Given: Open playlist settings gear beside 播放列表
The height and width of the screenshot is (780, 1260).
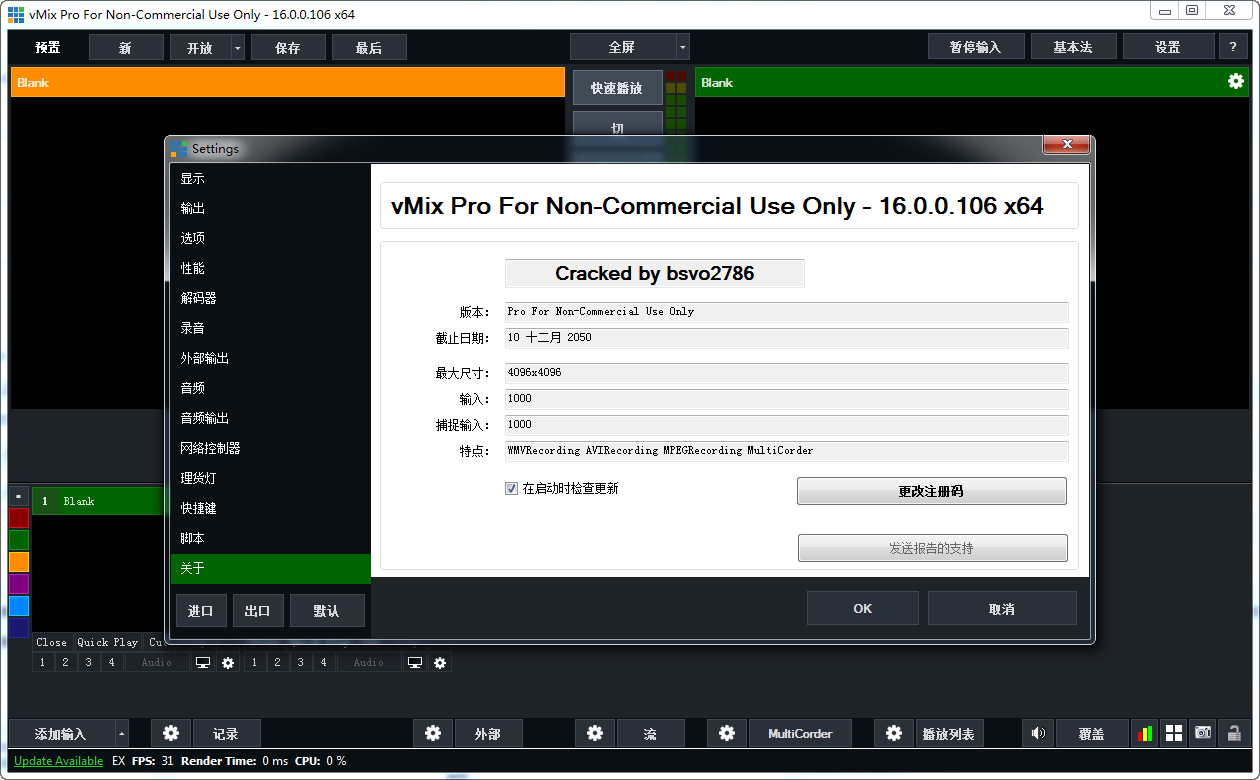Looking at the screenshot, I should (894, 733).
